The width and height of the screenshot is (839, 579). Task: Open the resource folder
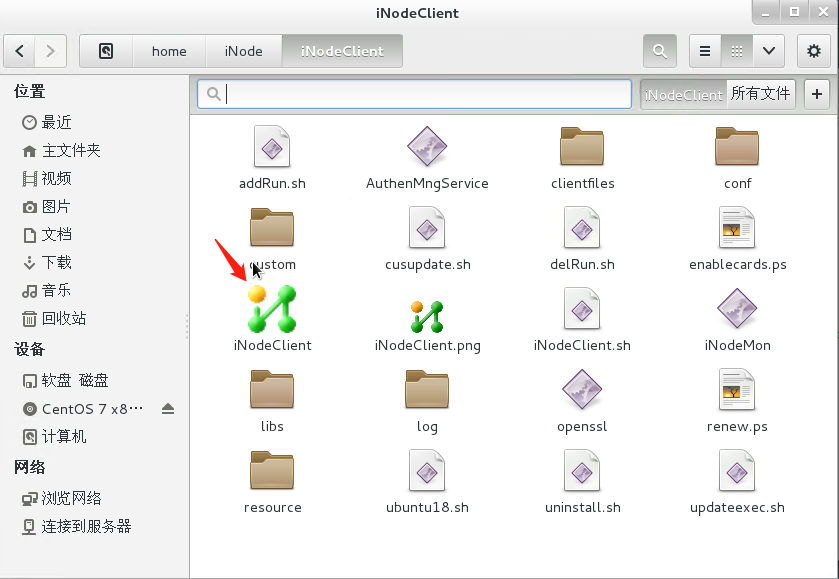click(272, 470)
